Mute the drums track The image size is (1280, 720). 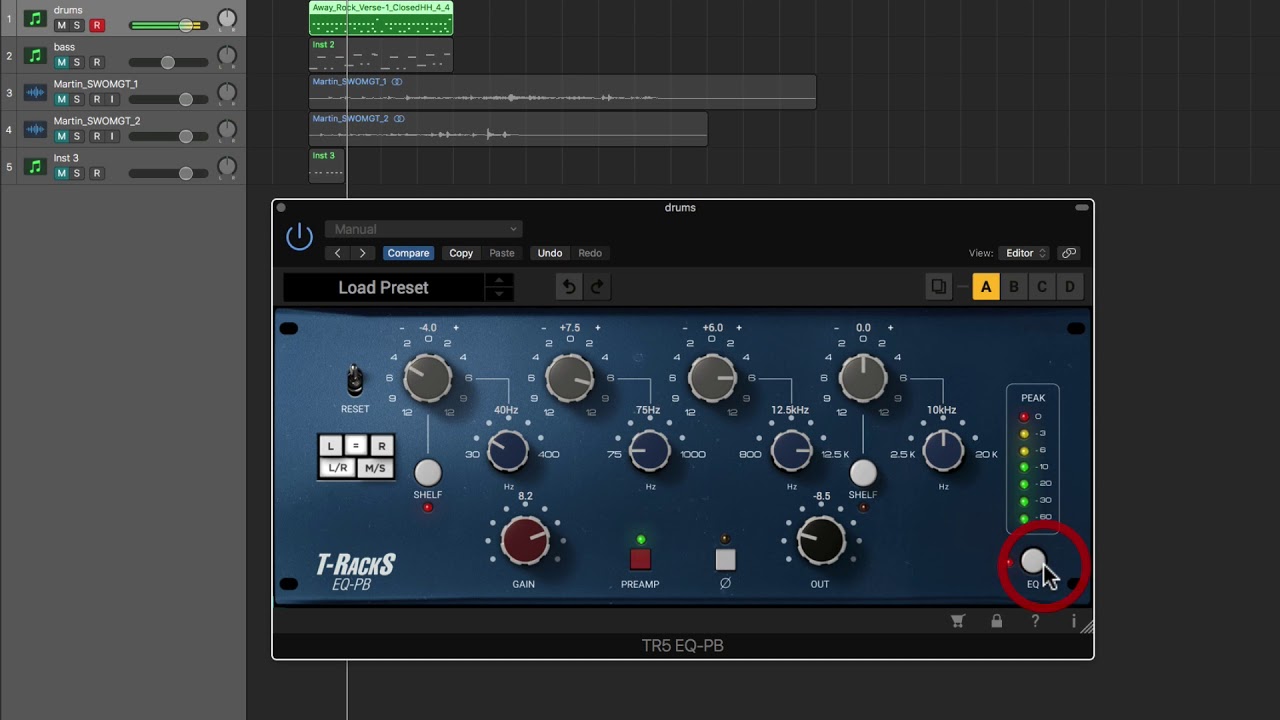(x=61, y=26)
